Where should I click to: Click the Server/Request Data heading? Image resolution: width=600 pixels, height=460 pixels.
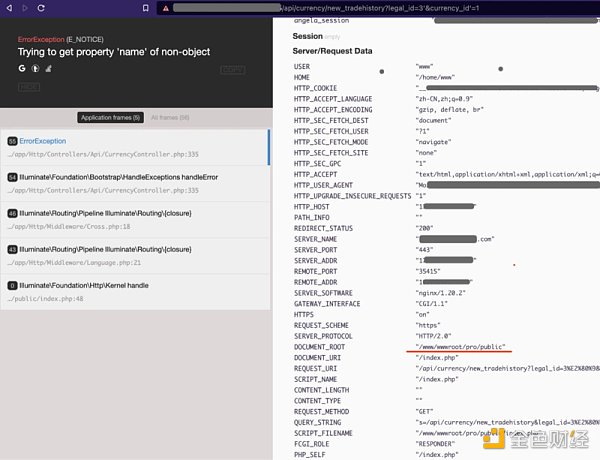coord(332,50)
